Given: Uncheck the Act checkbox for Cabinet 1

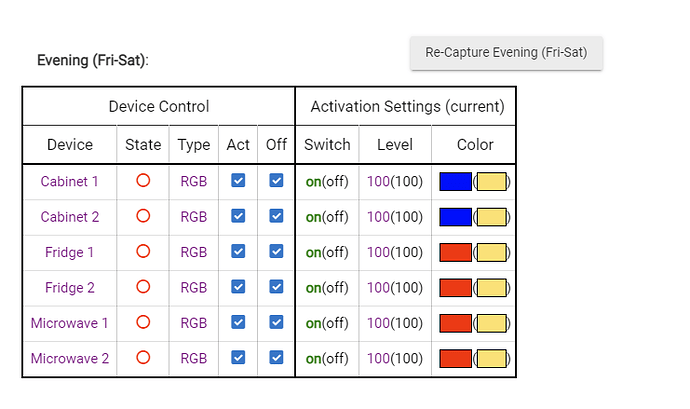Looking at the screenshot, I should click(238, 181).
